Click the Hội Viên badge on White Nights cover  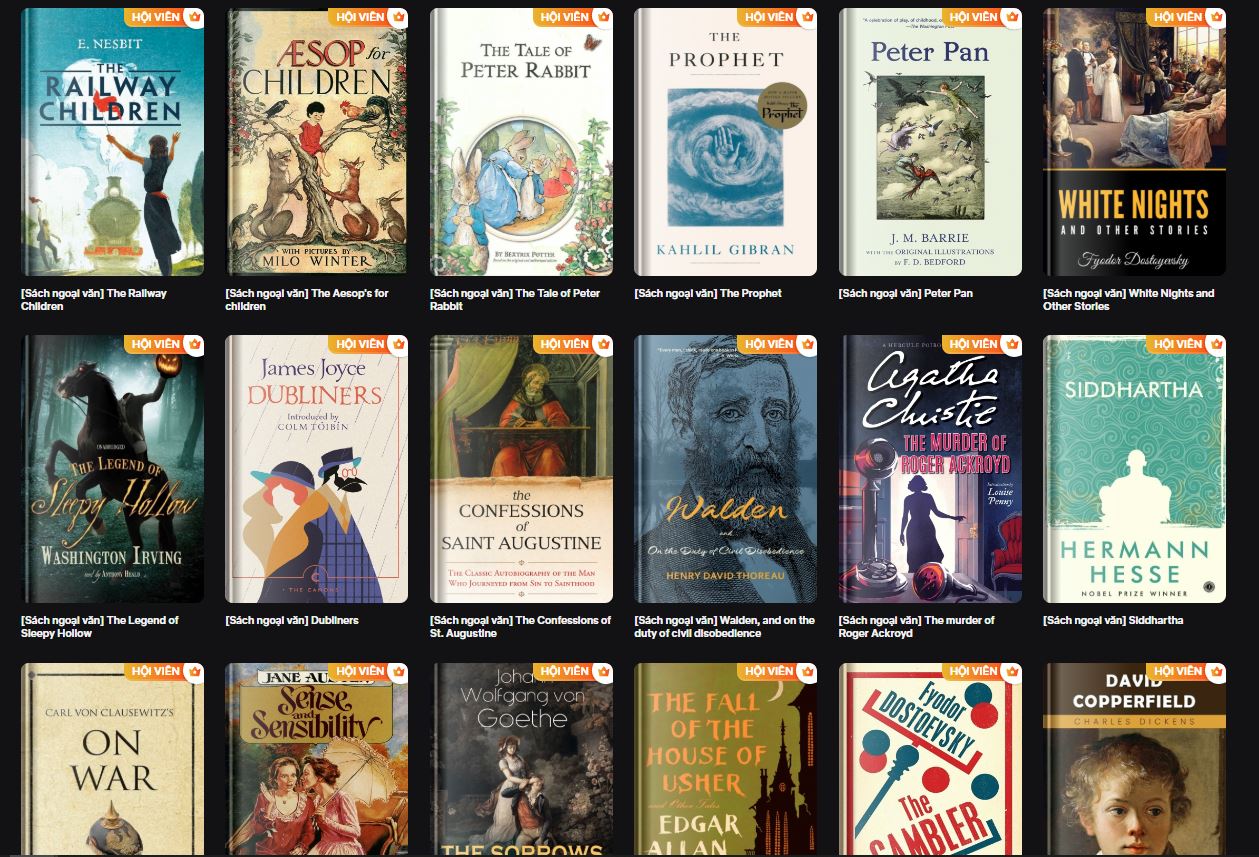point(1186,17)
